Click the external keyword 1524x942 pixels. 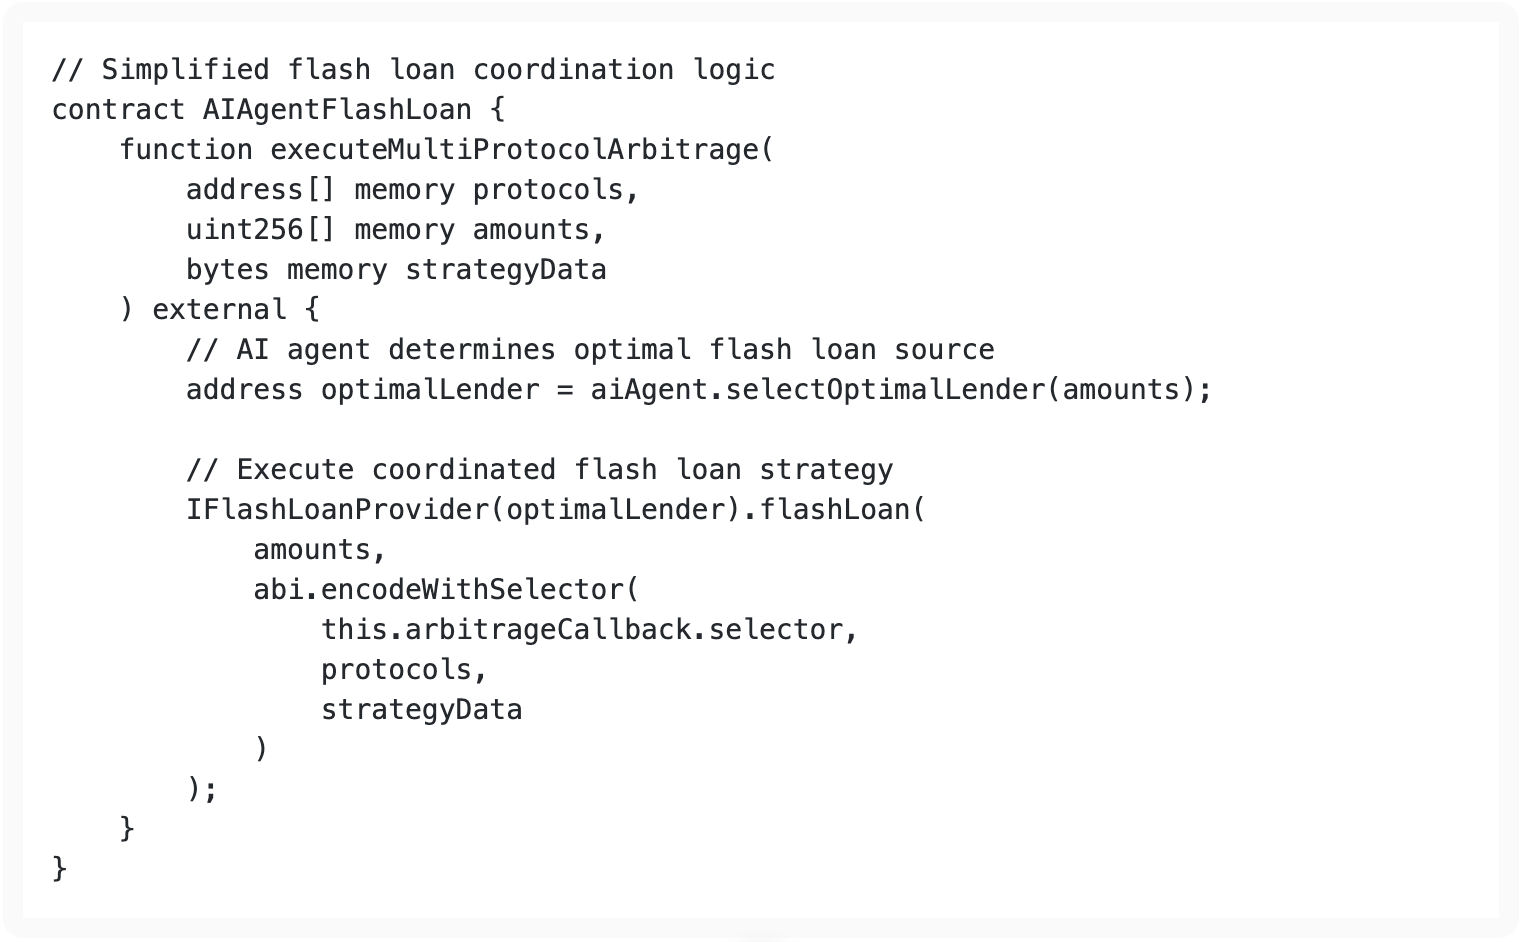(219, 310)
